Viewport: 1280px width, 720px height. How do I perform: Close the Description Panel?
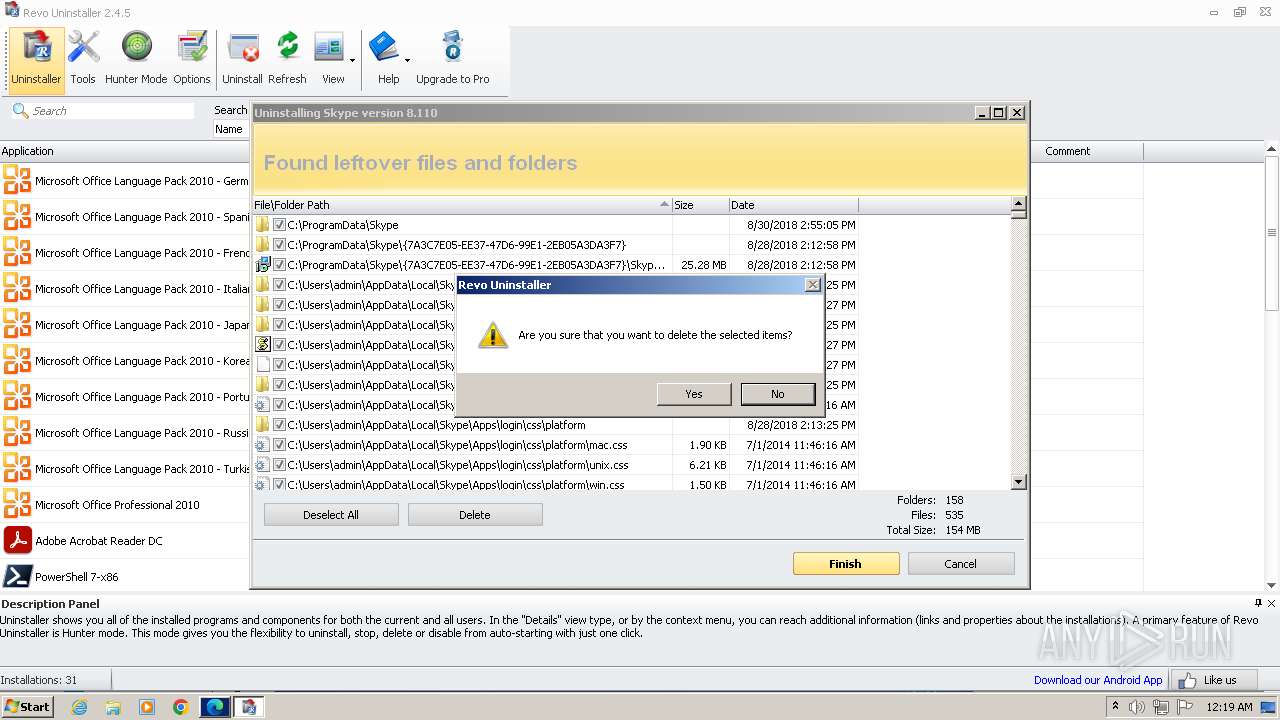coord(1272,603)
